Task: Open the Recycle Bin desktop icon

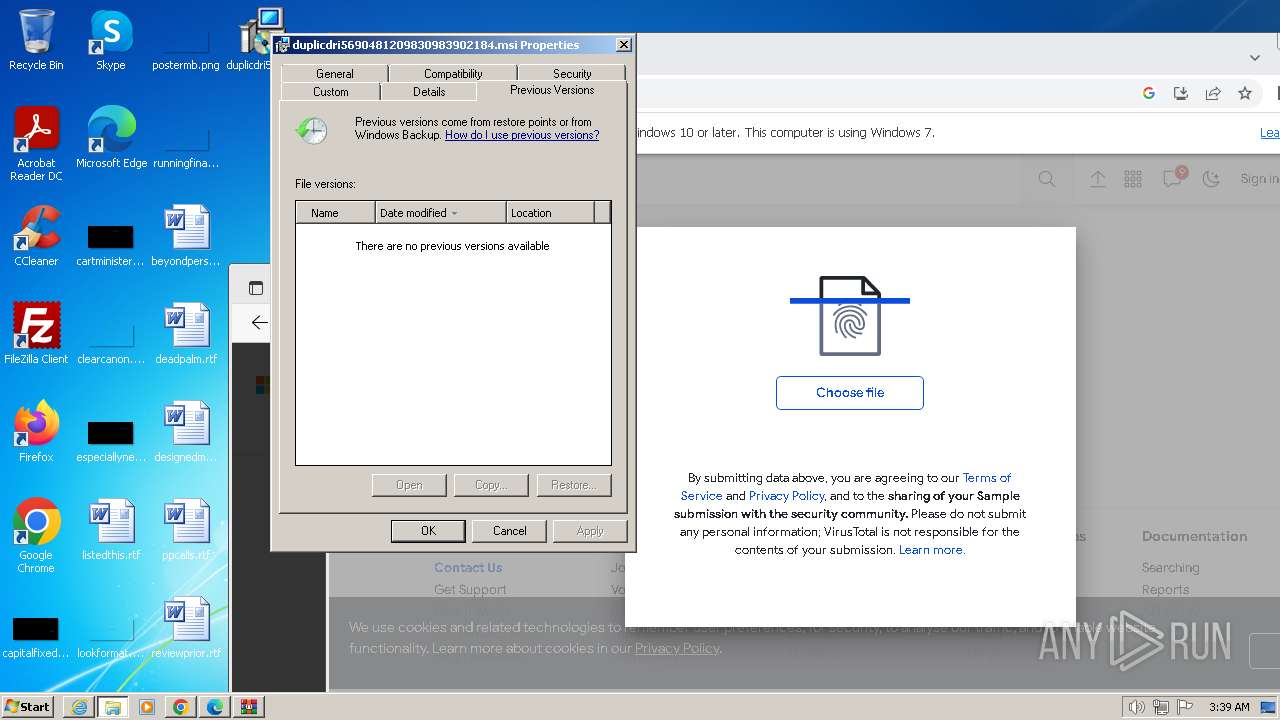Action: point(36,41)
